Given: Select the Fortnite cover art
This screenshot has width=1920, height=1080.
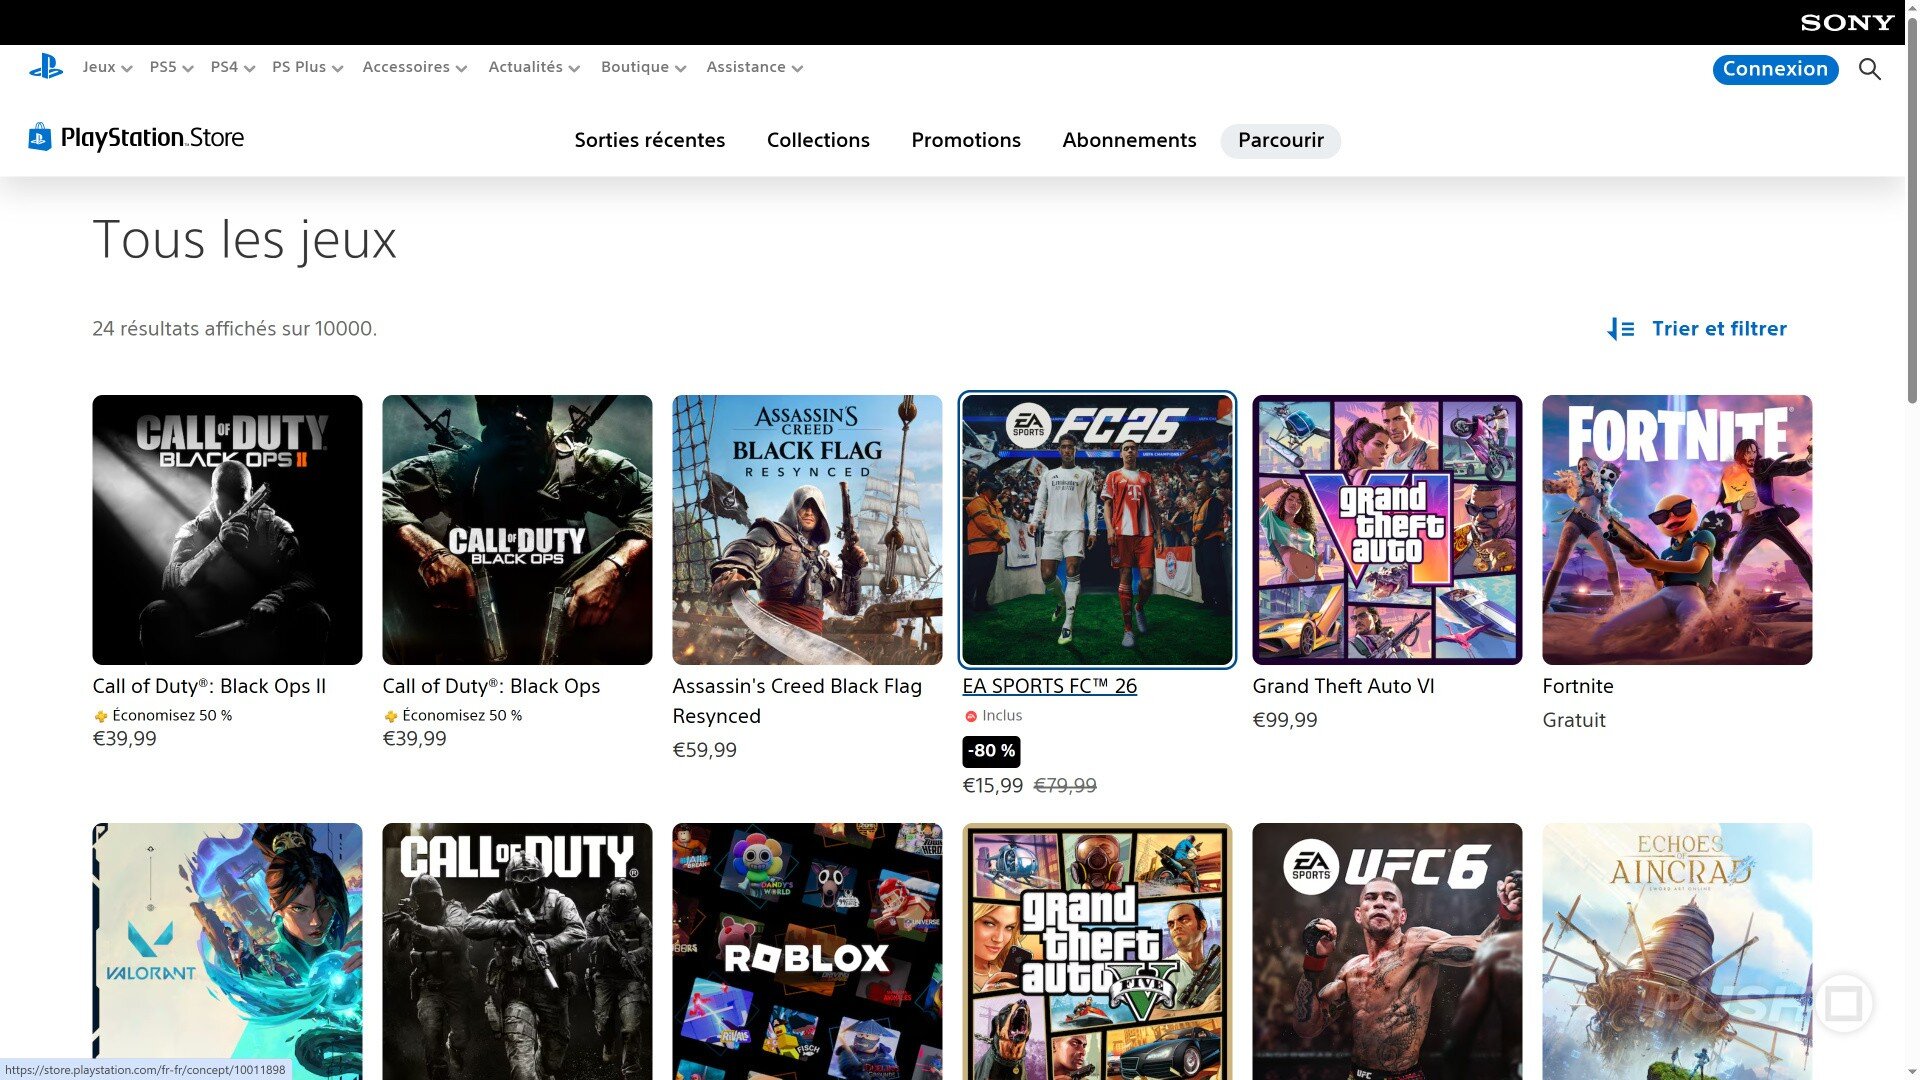Looking at the screenshot, I should click(x=1677, y=530).
